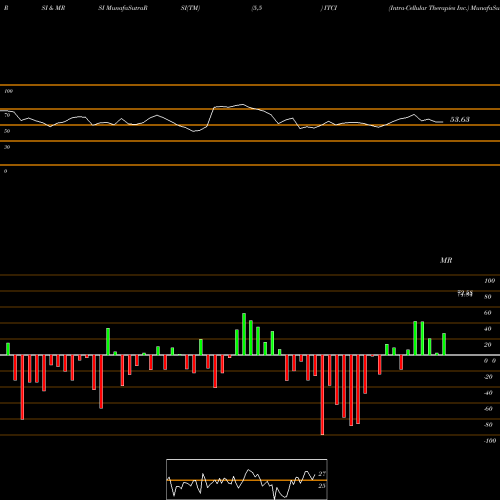This screenshot has width=500, height=500.
Task: Click the ITCI ticker text in the title
Action: point(330,8)
